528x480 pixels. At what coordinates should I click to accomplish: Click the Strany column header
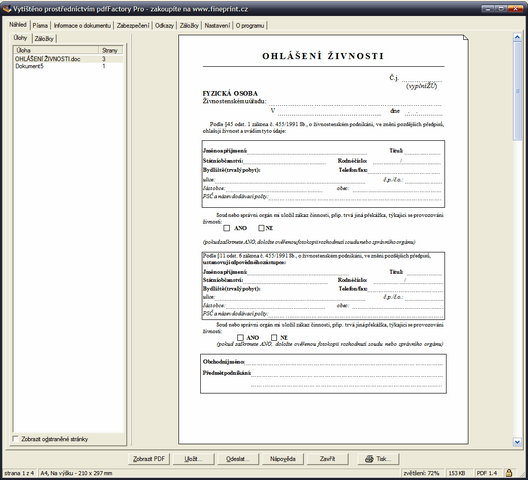click(x=110, y=50)
